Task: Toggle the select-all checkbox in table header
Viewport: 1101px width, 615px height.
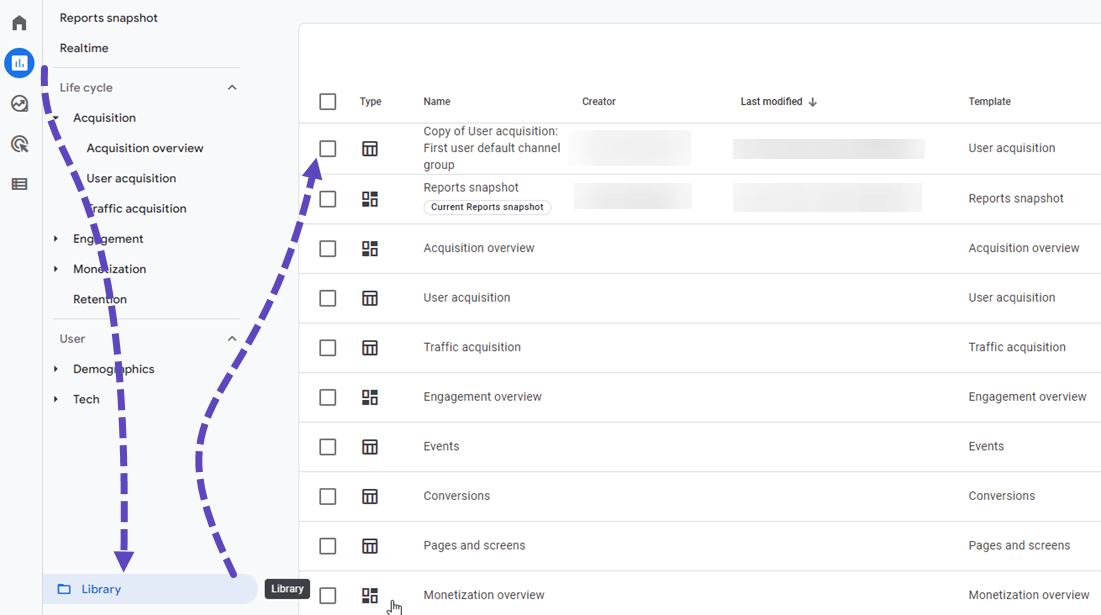Action: 328,102
